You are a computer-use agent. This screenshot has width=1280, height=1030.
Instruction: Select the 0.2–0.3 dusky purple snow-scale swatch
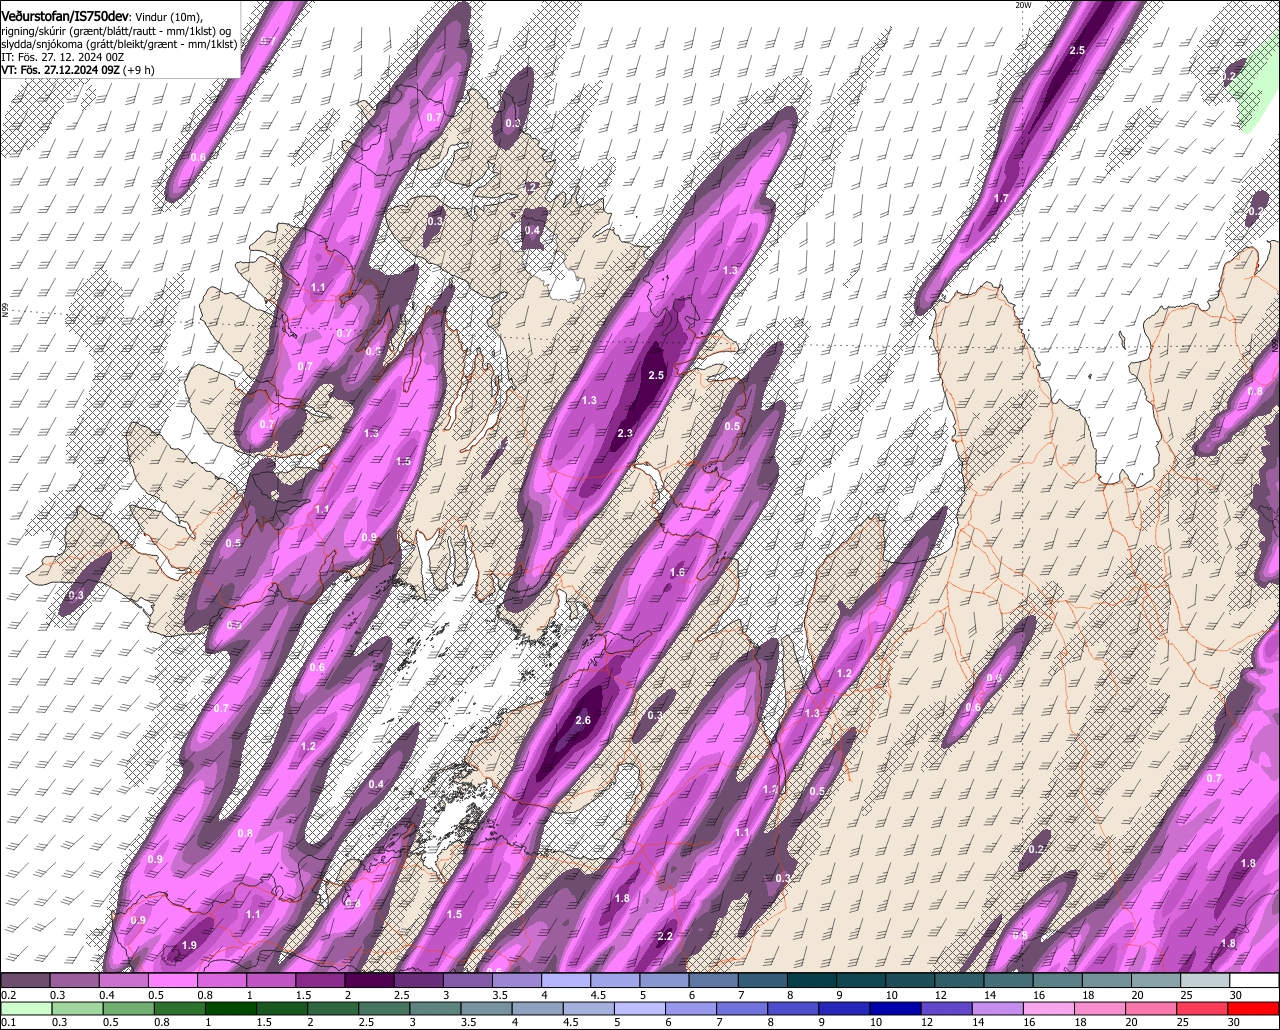(25, 981)
